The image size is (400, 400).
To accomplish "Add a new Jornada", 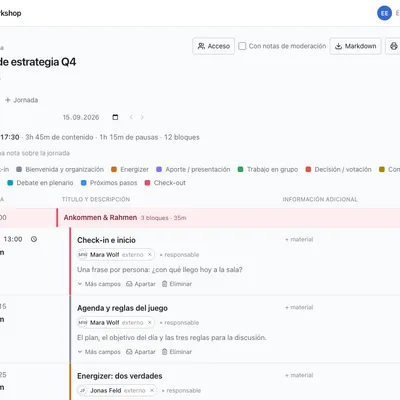I will point(21,100).
